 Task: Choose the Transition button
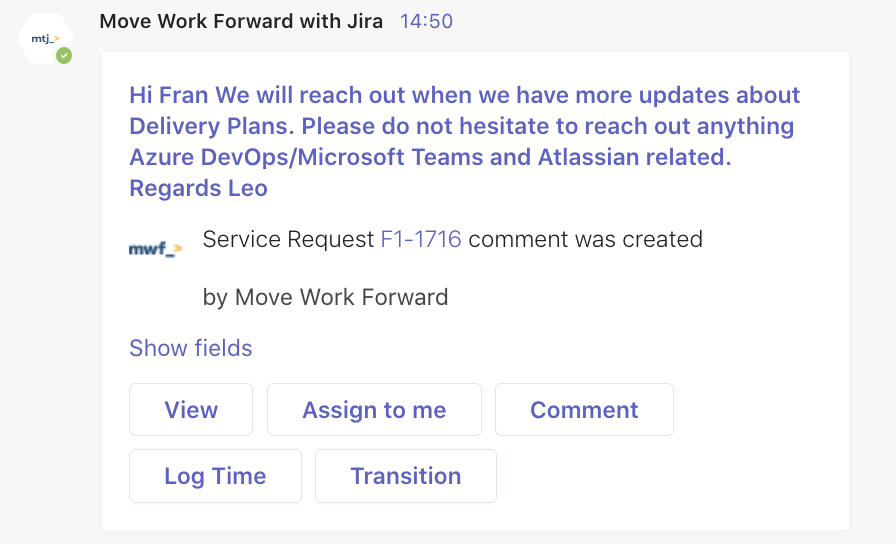(x=405, y=476)
